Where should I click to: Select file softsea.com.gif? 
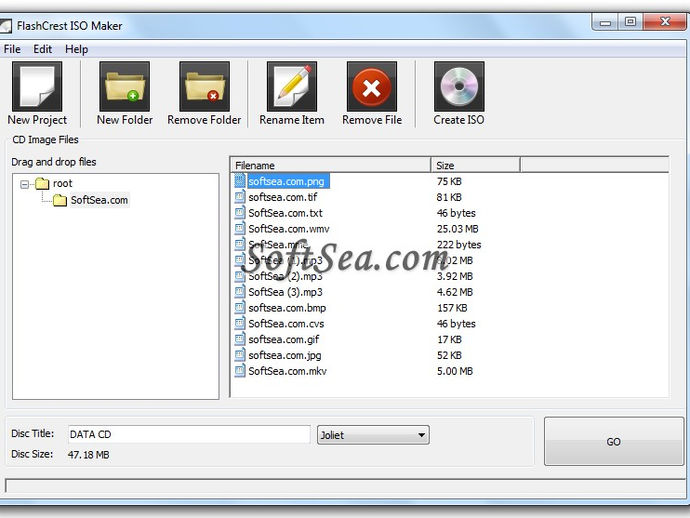283,340
